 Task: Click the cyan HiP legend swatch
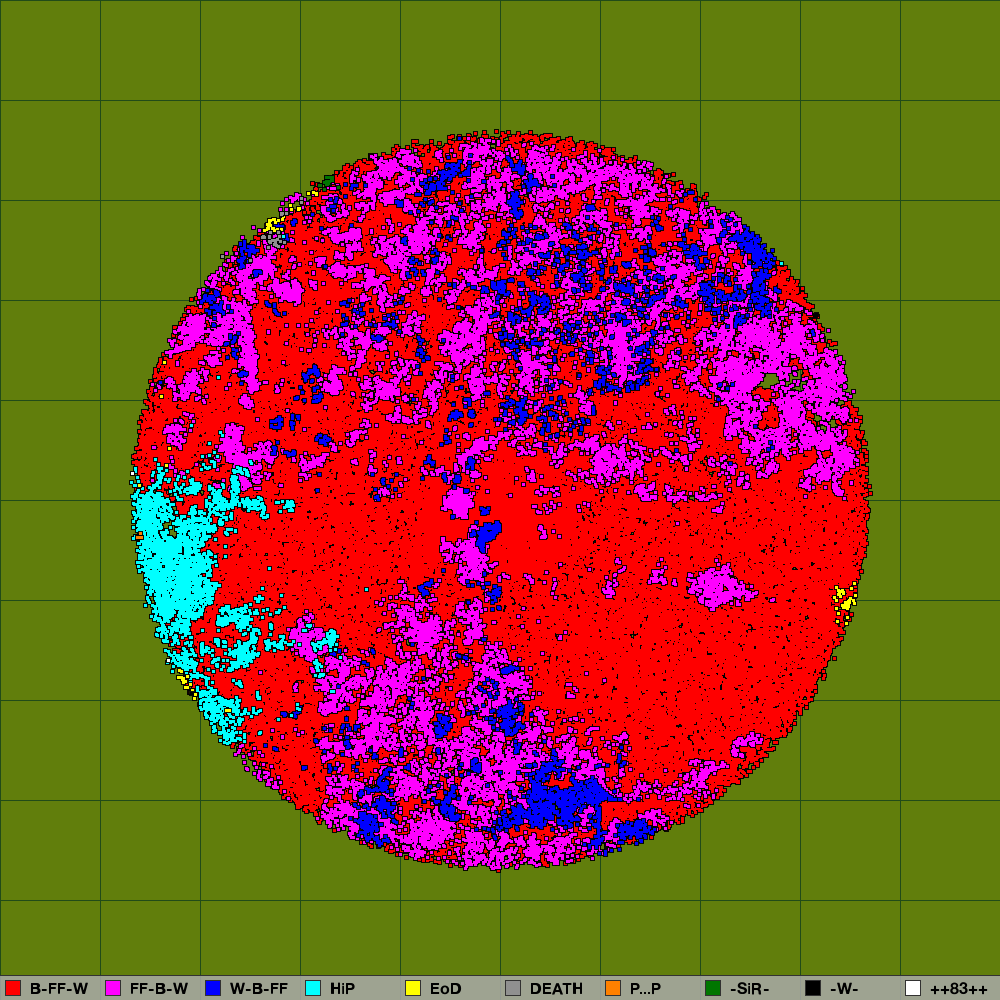pyautogui.click(x=313, y=988)
